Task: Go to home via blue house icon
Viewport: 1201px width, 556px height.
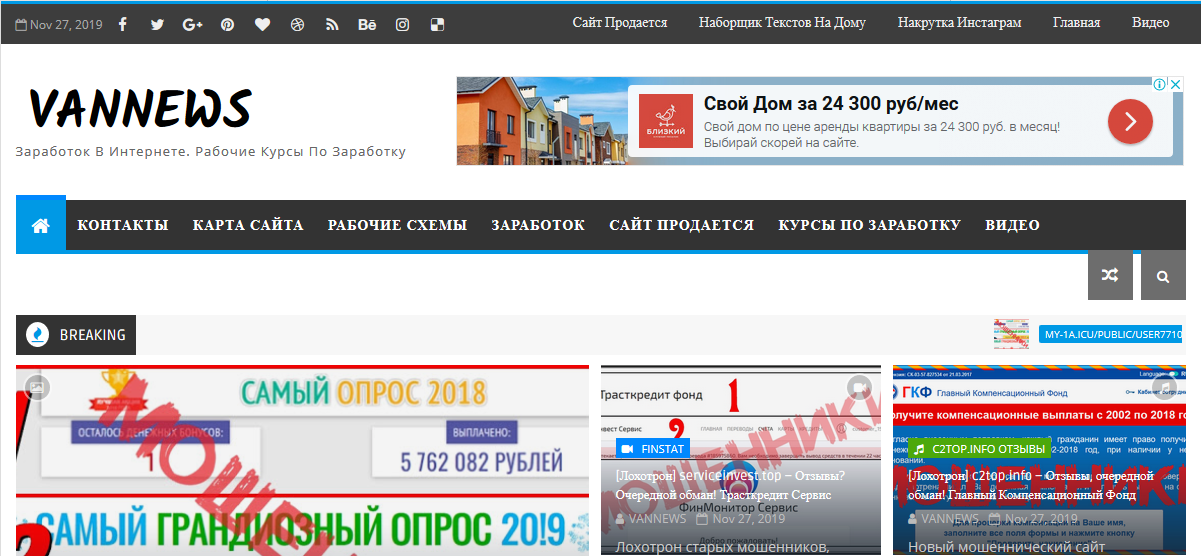Action: 41,225
